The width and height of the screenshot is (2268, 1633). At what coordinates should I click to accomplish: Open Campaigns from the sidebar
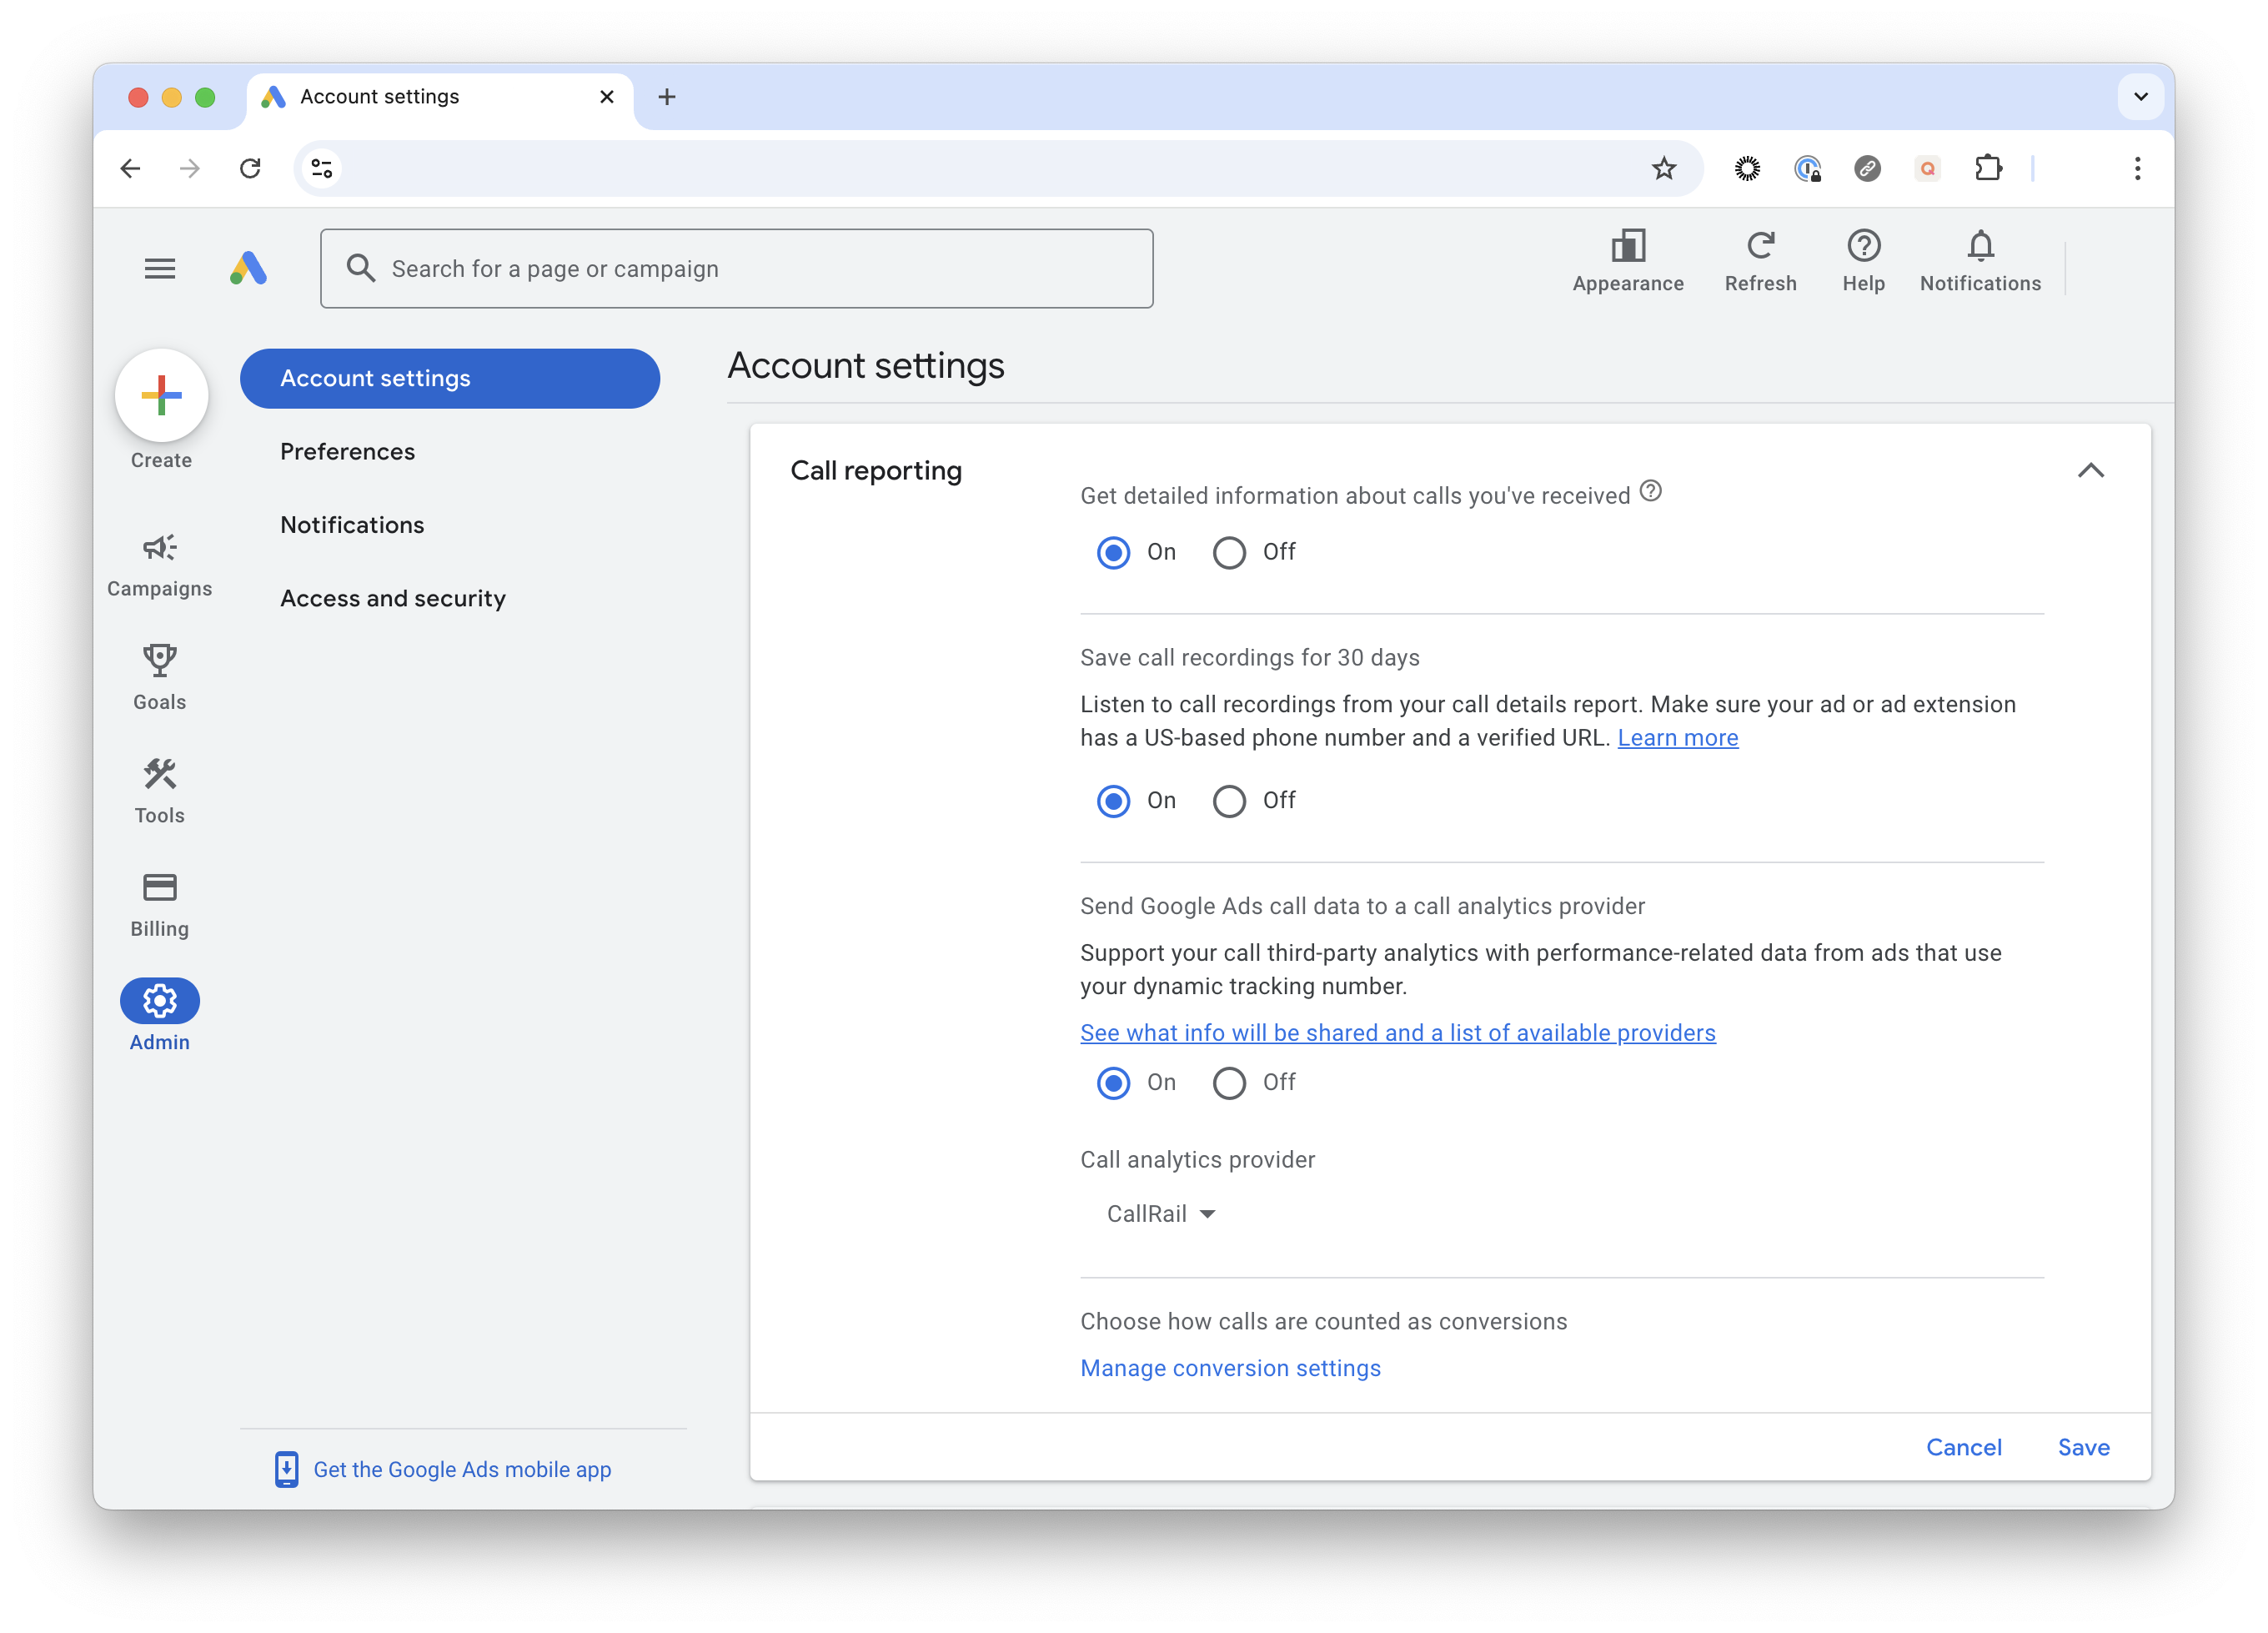pyautogui.click(x=160, y=566)
